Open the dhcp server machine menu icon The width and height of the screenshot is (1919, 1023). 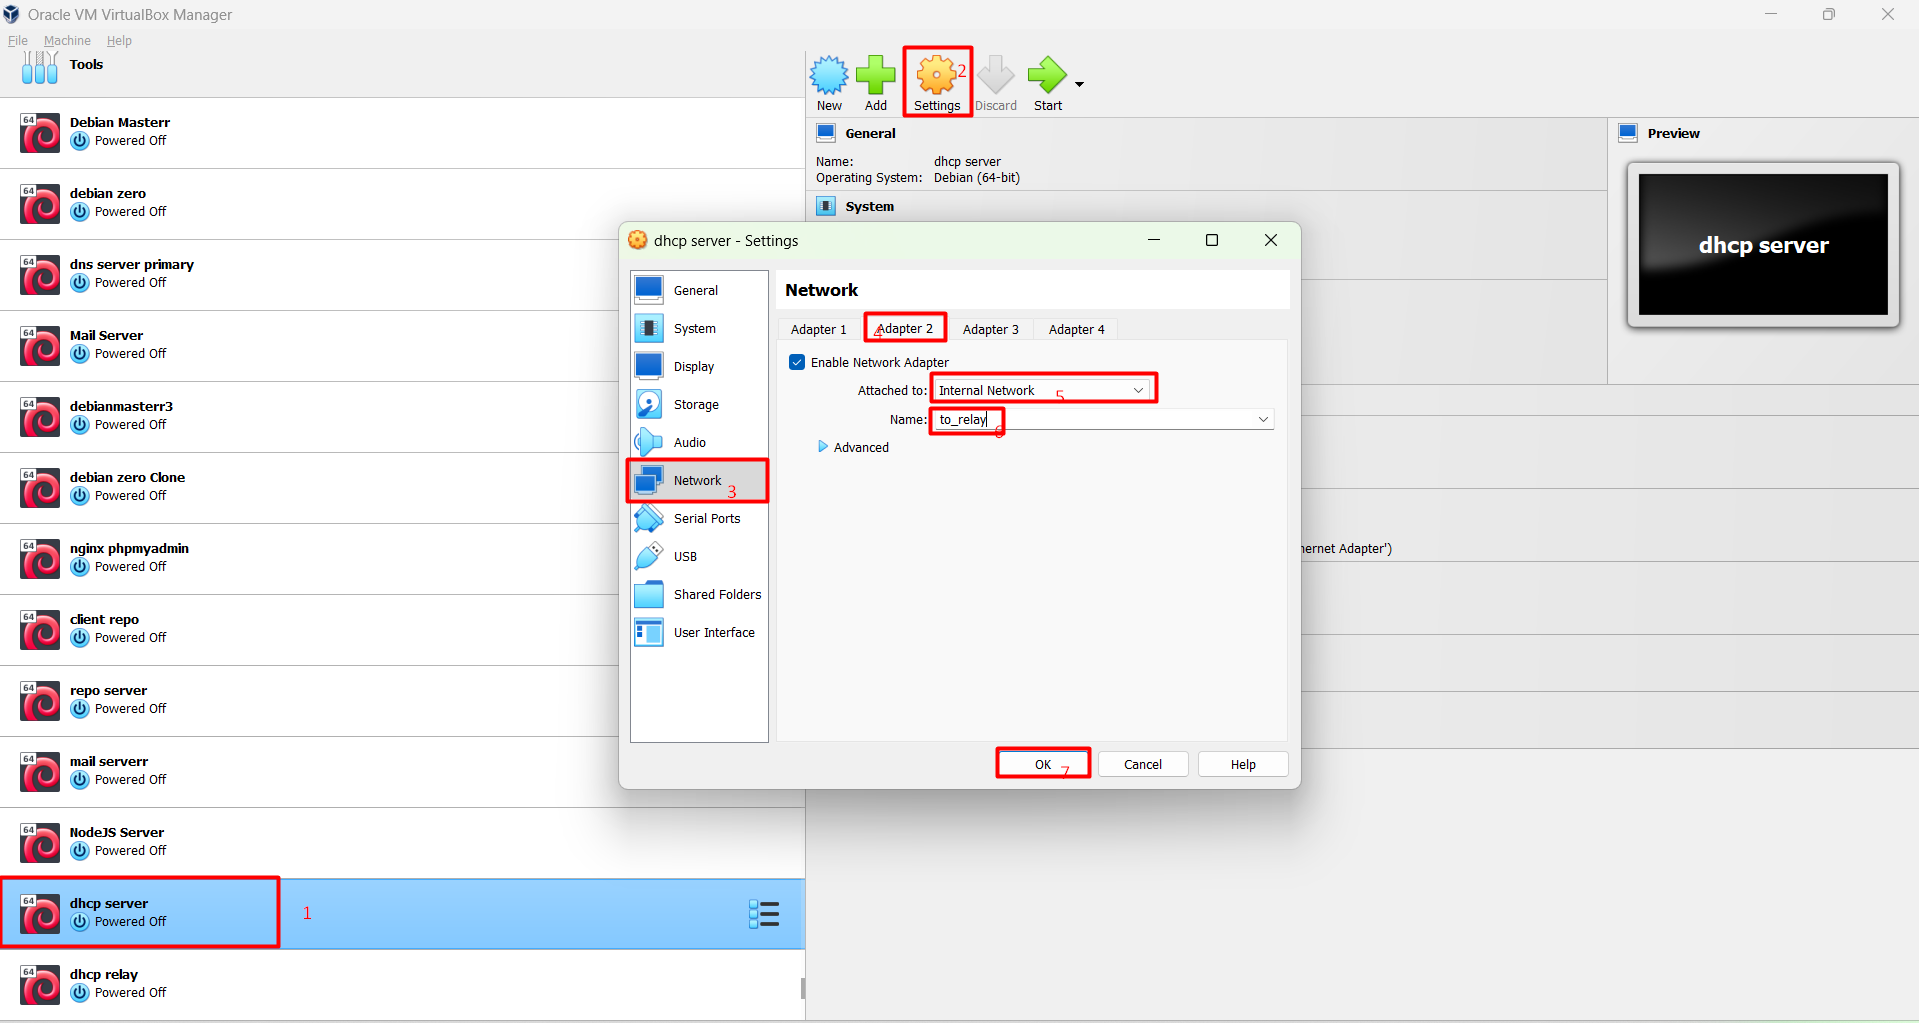(764, 914)
